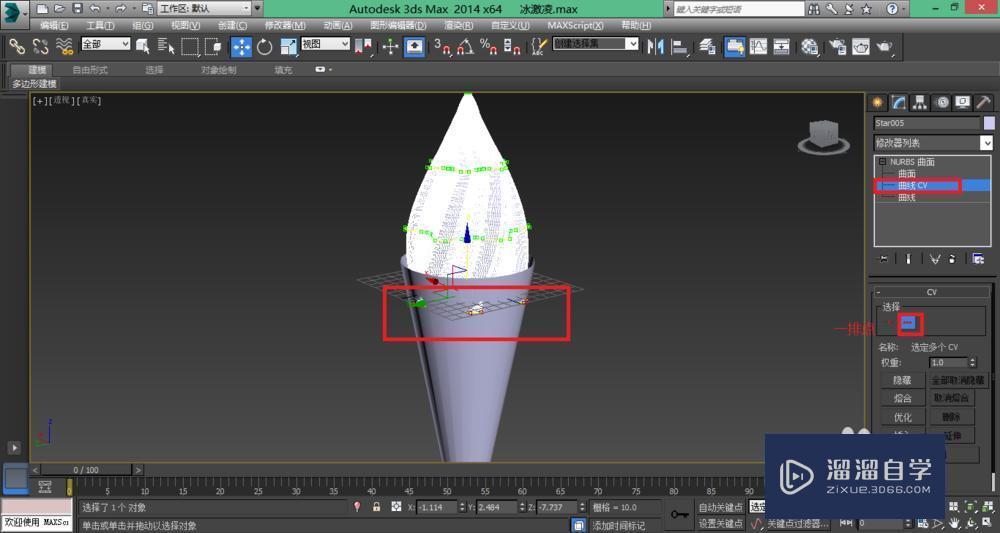The height and width of the screenshot is (533, 1000).
Task: Collapse the NURBS 曲面 stack tree
Action: click(x=883, y=162)
